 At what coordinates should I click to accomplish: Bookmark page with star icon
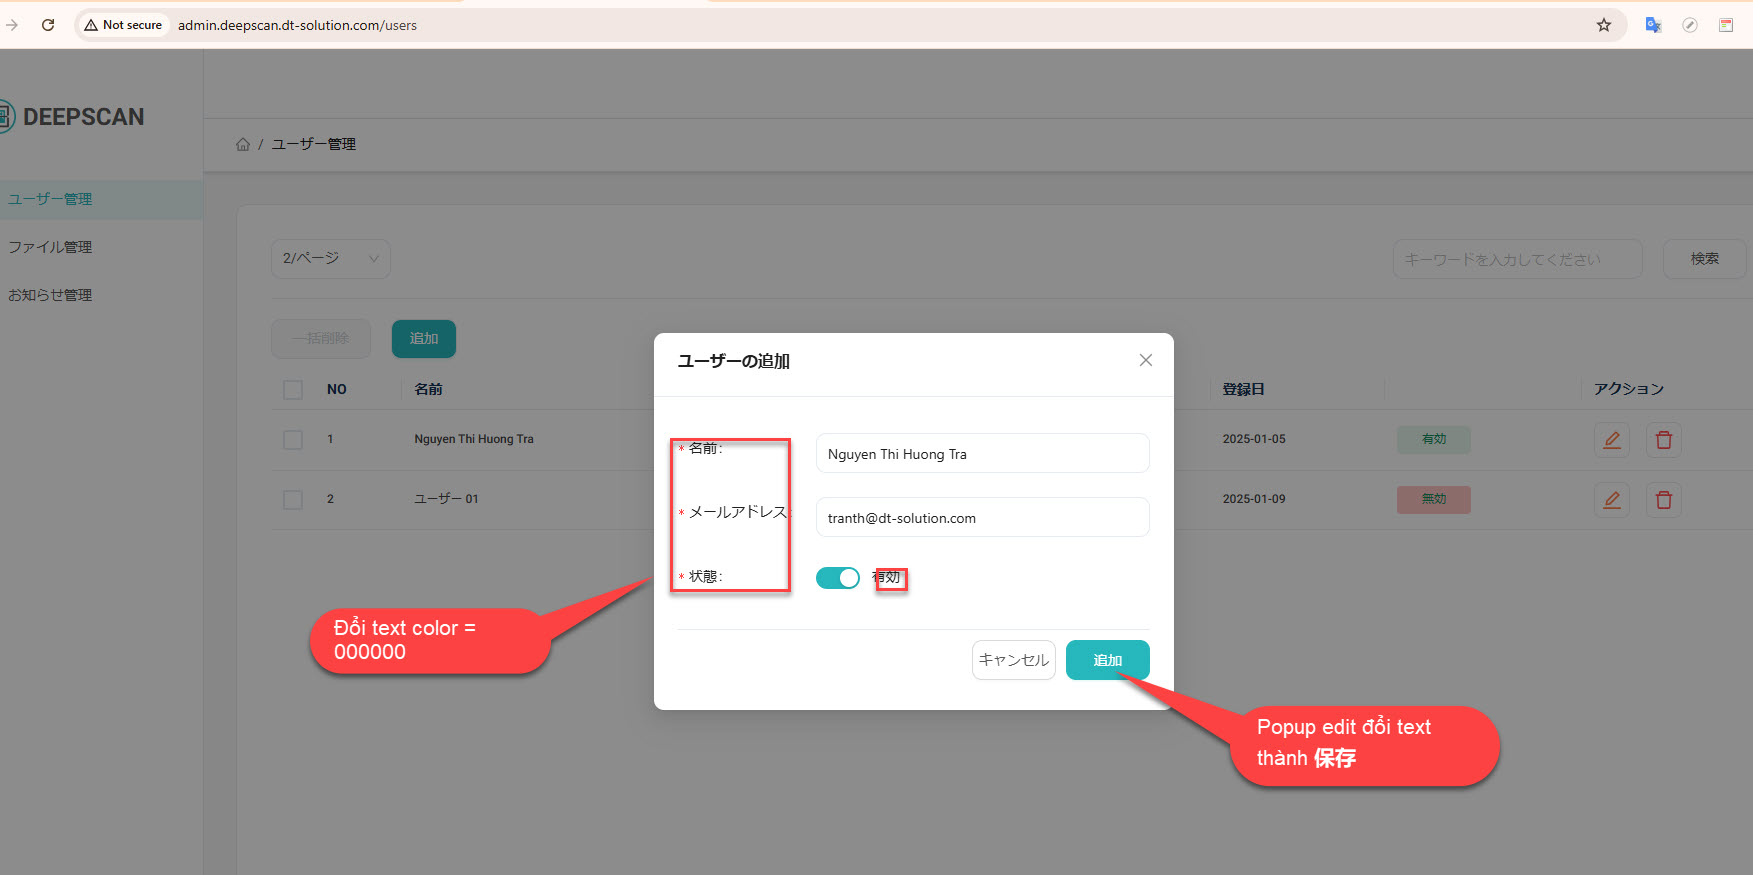click(1604, 25)
